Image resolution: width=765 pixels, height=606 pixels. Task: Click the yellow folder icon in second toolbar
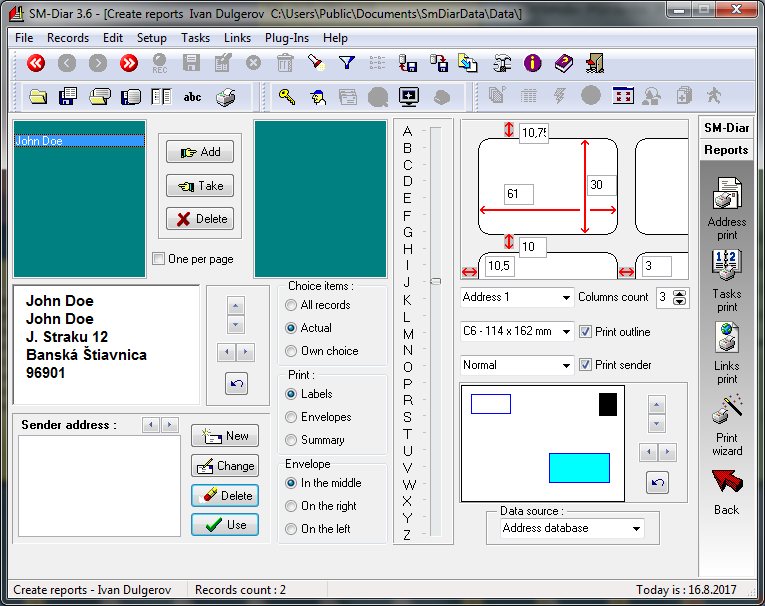38,97
